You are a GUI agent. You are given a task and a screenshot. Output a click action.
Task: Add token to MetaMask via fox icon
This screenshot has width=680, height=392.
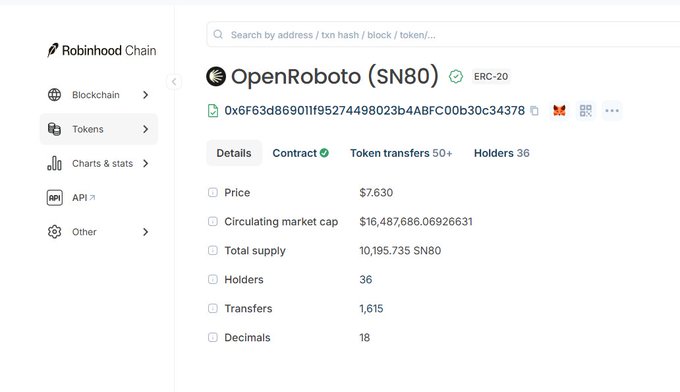[x=559, y=111]
